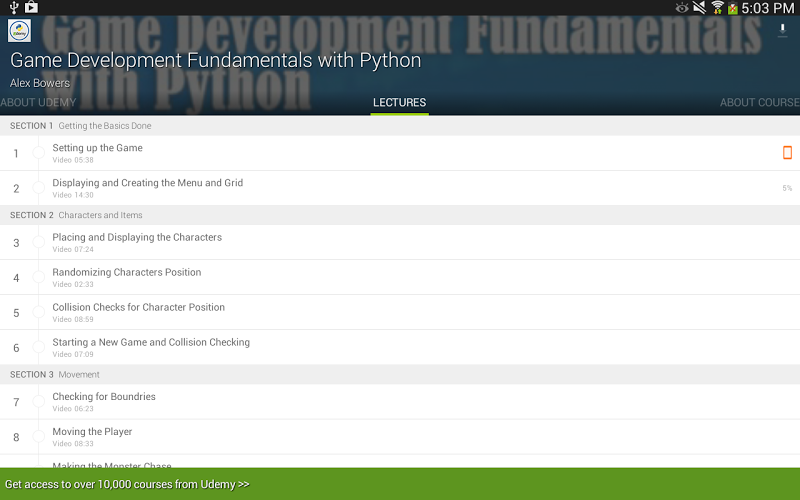Switch to the About Udemy tab

[38, 103]
